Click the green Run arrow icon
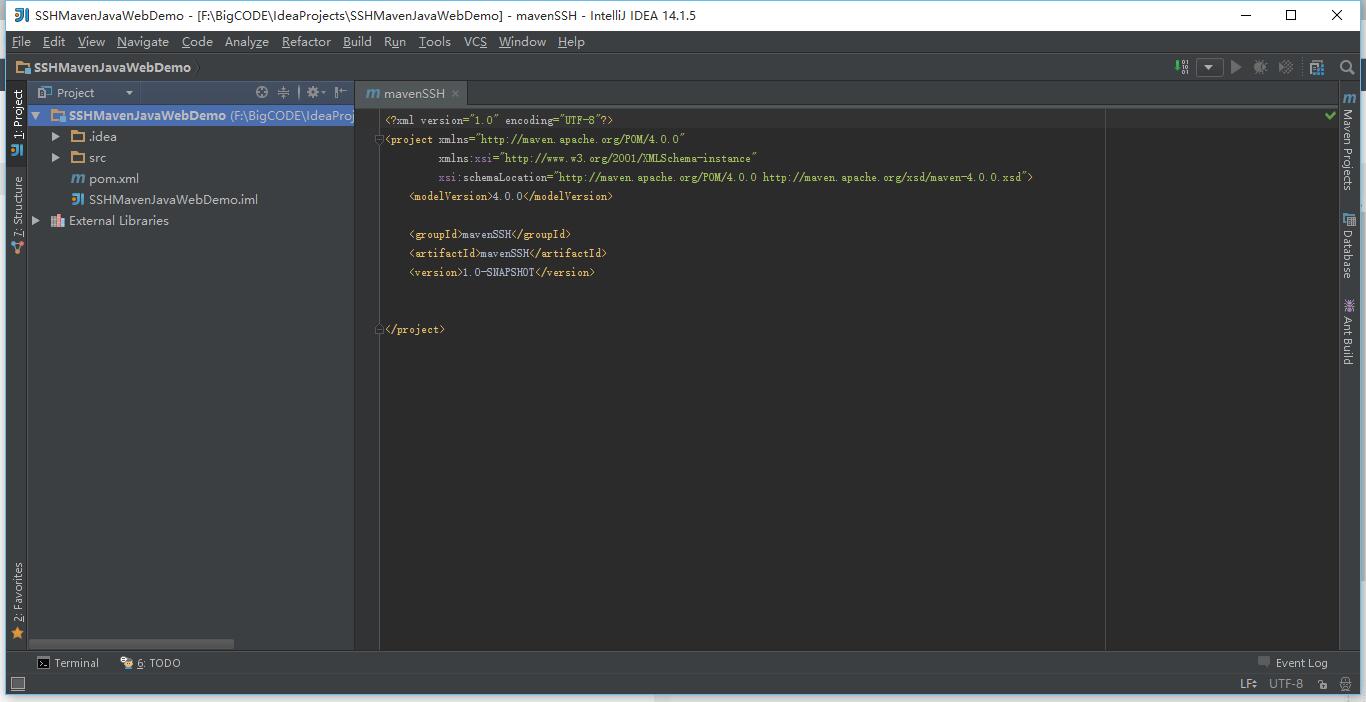 1236,67
